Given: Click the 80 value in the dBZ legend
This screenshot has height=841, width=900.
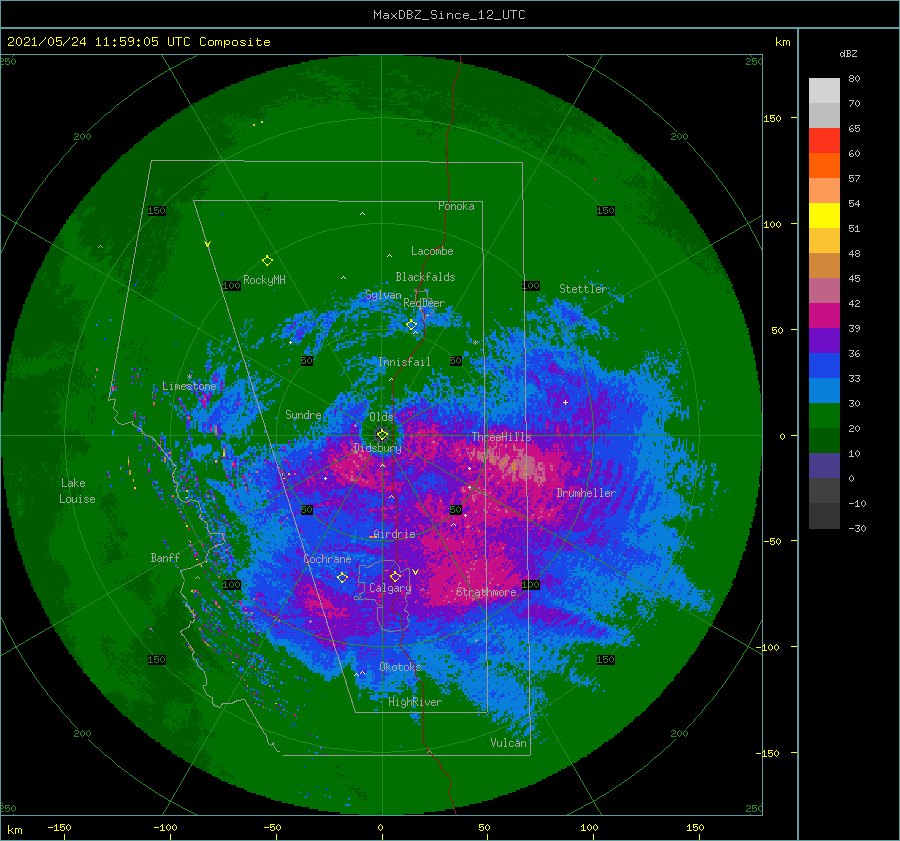Looking at the screenshot, I should point(854,79).
